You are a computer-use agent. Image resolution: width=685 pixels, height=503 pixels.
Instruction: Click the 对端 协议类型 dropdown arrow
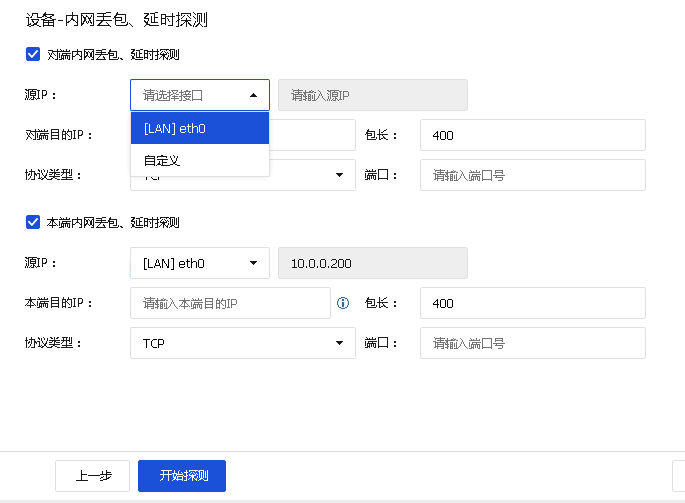pyautogui.click(x=339, y=175)
